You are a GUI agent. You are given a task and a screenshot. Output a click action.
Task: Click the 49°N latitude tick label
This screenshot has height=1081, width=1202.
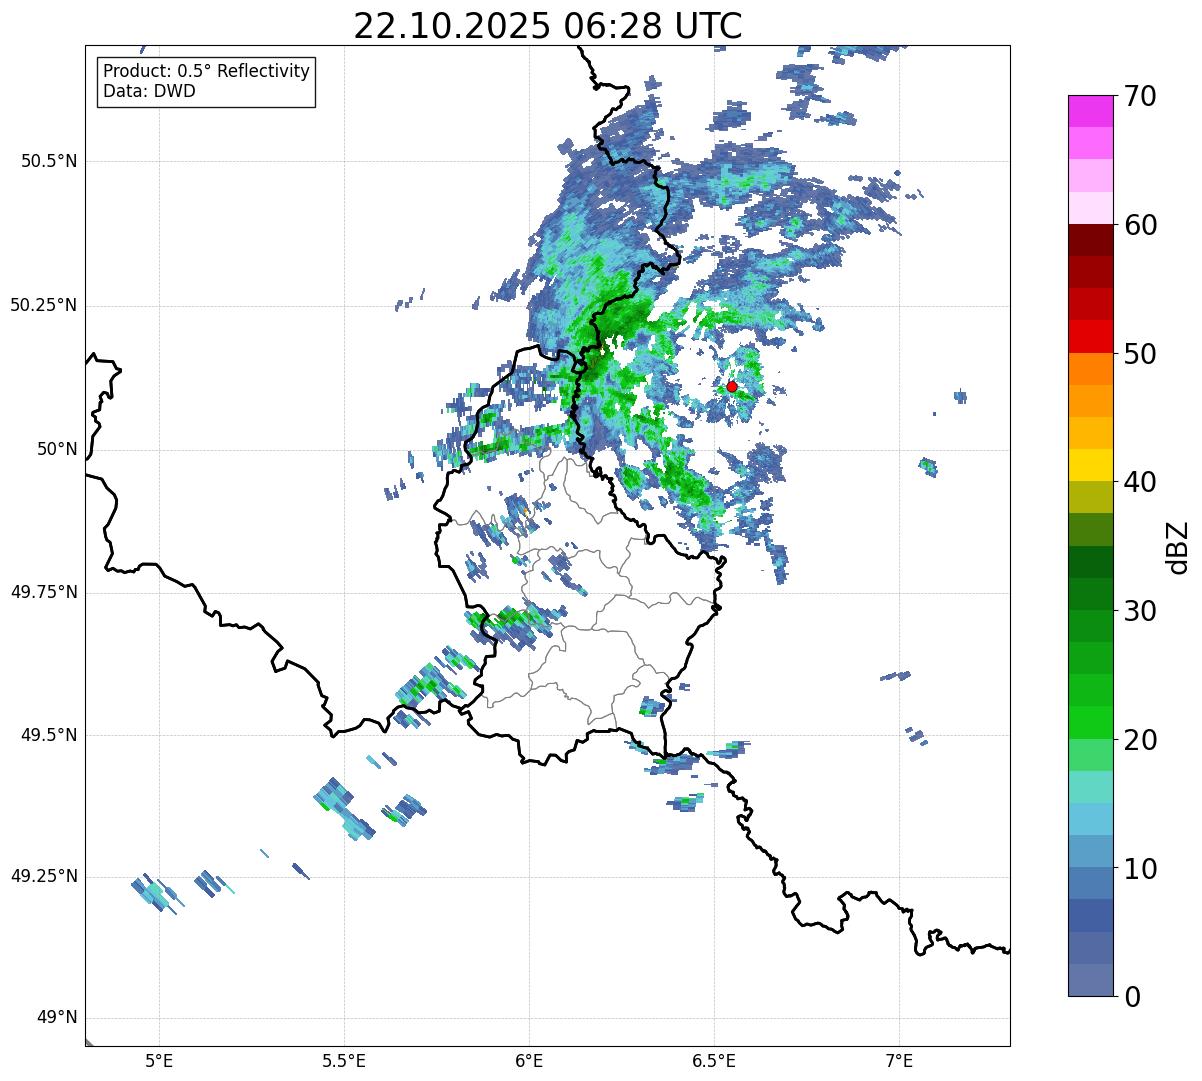coord(57,1018)
